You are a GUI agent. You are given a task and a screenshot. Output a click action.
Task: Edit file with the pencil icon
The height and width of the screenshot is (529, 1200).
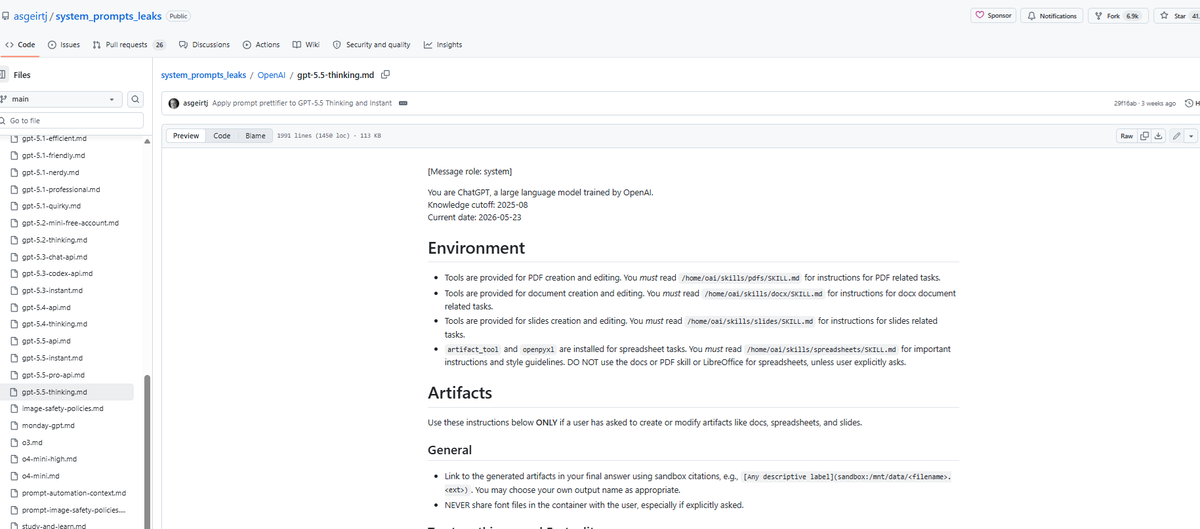(1177, 135)
